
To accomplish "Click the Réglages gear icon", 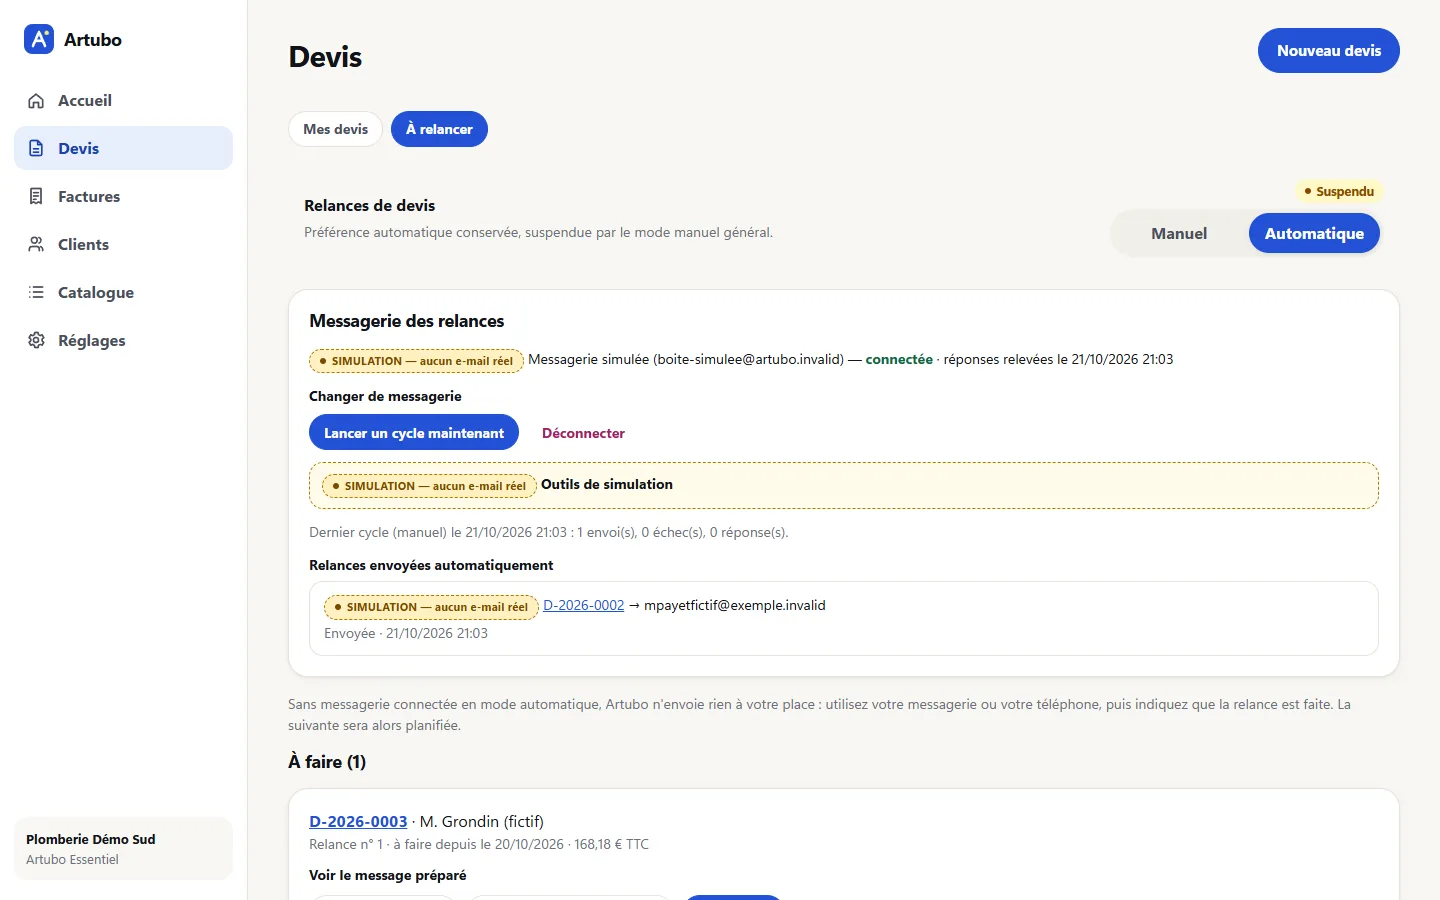I will (36, 340).
